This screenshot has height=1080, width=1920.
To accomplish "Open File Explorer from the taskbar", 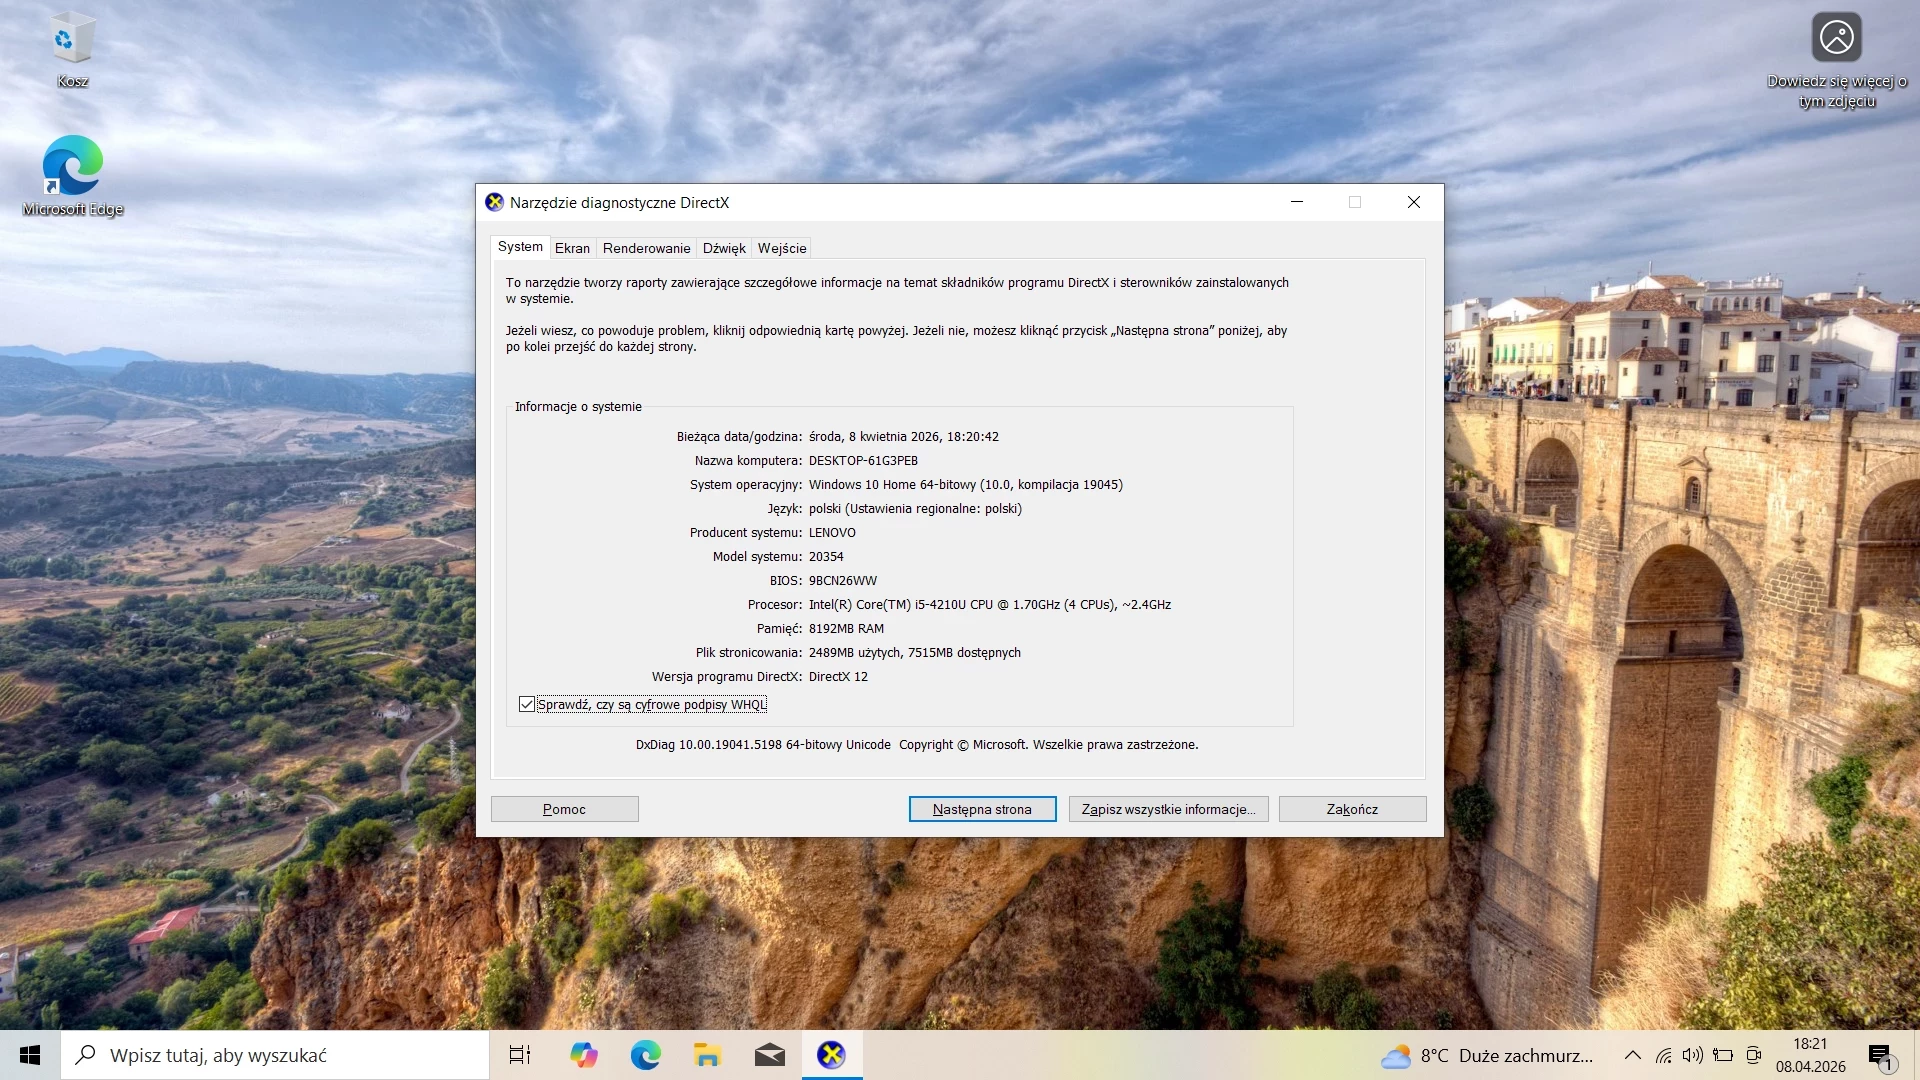I will point(707,1055).
